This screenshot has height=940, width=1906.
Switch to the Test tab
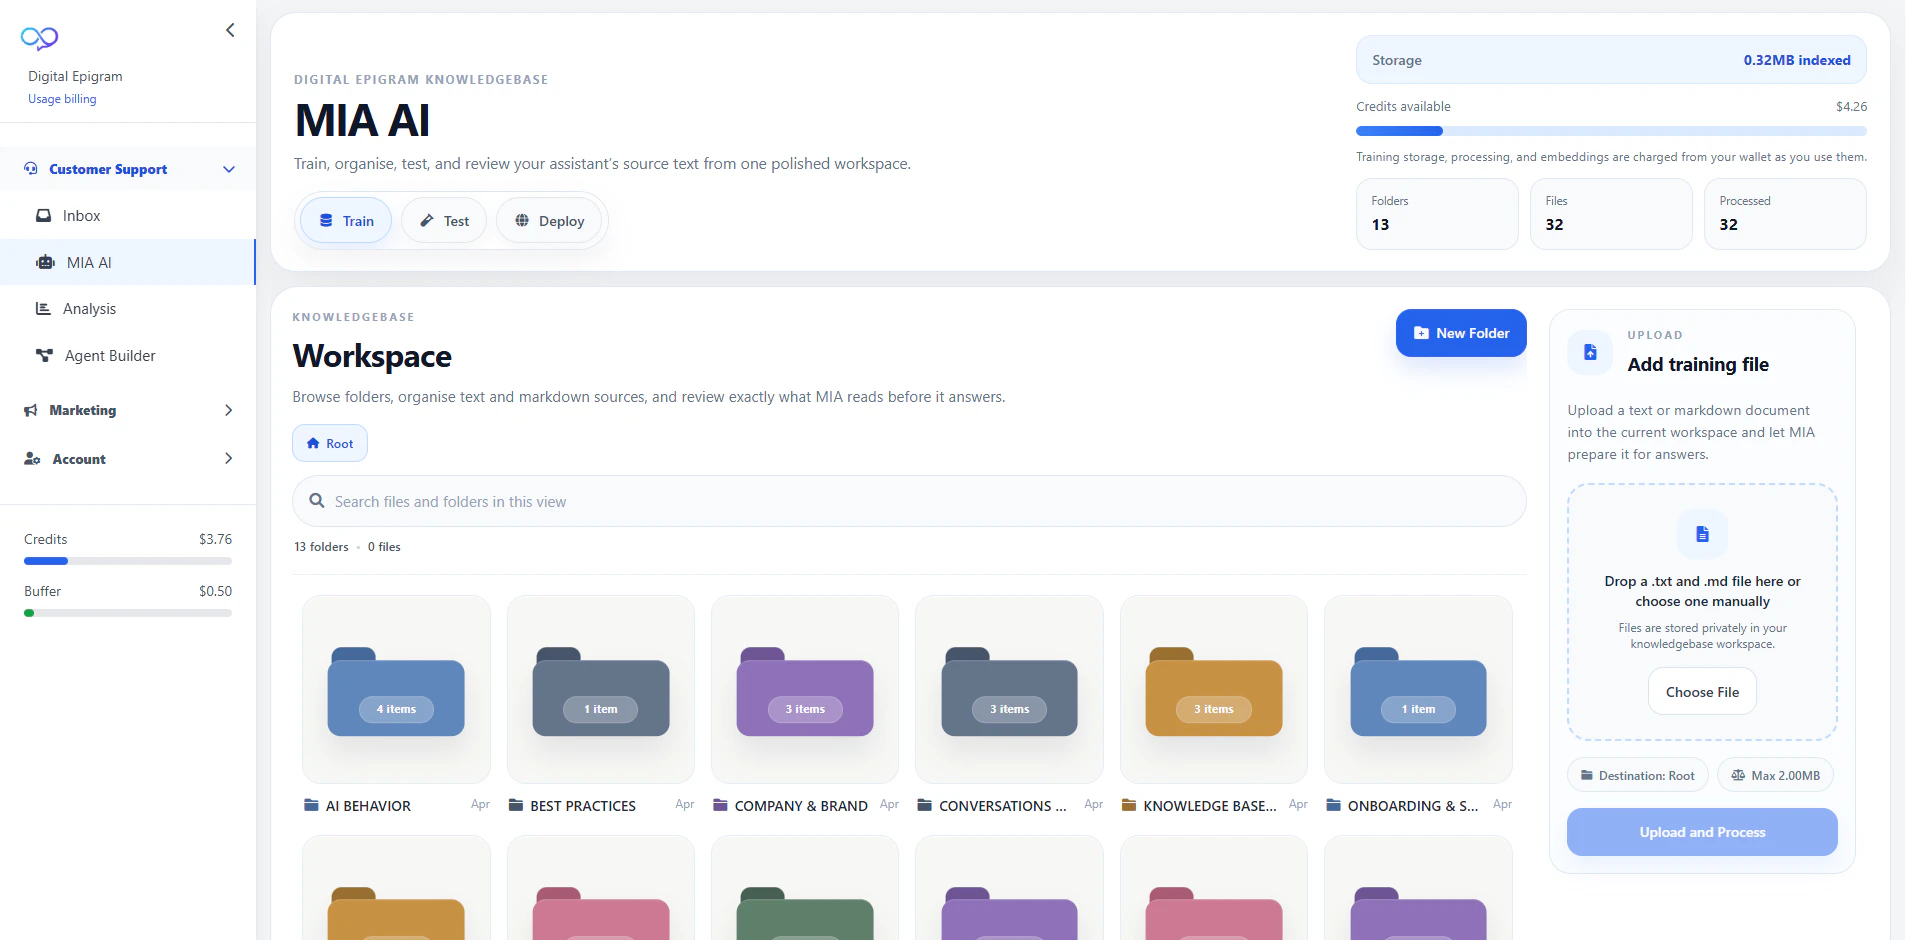pos(444,221)
